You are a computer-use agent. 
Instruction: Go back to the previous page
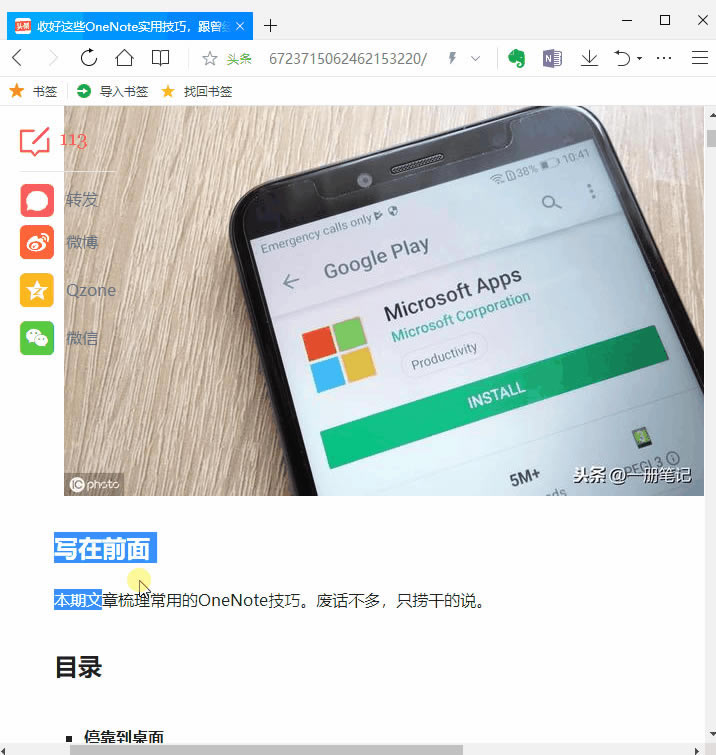(x=17, y=58)
